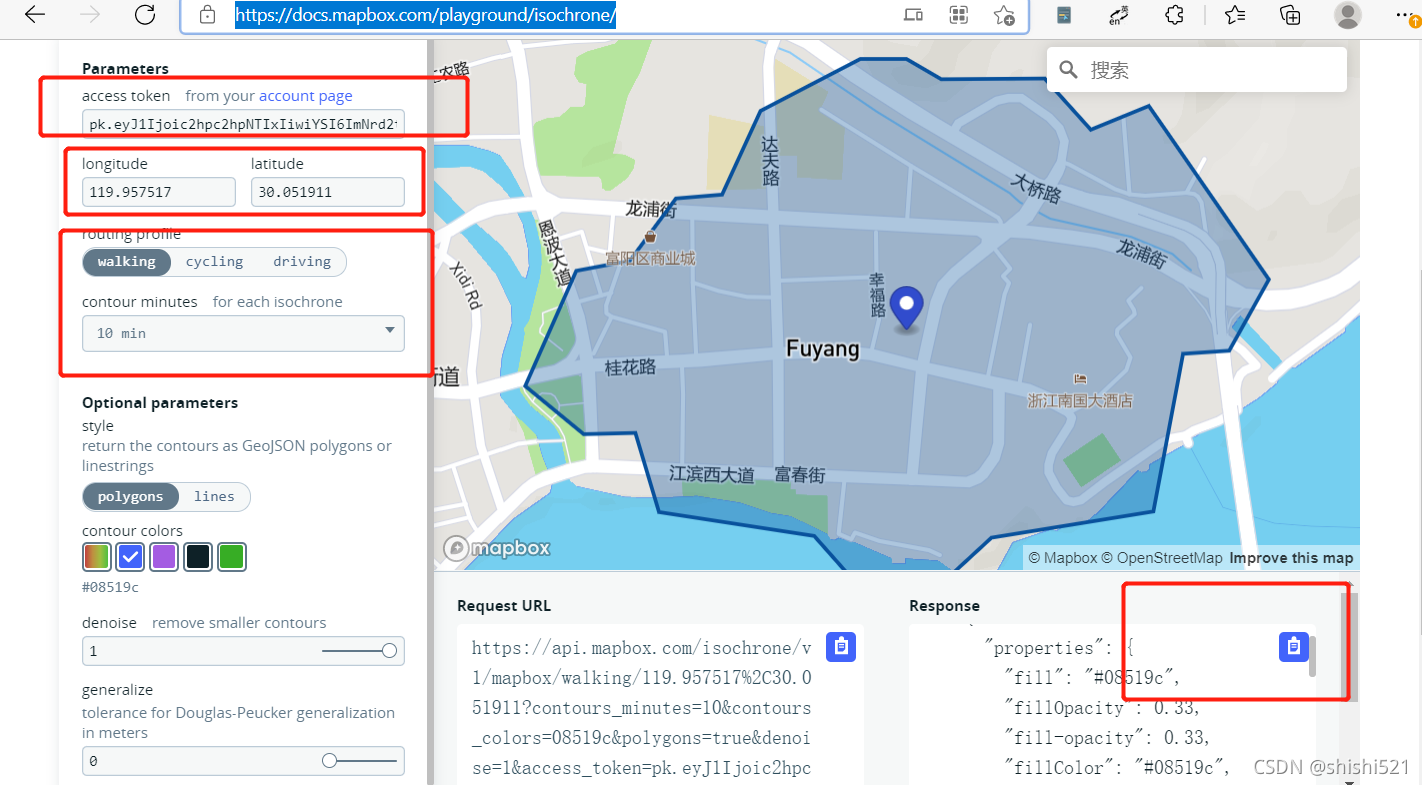Viewport: 1422px width, 785px height.
Task: Open the browser Extensions puzzle icon
Action: point(1175,15)
